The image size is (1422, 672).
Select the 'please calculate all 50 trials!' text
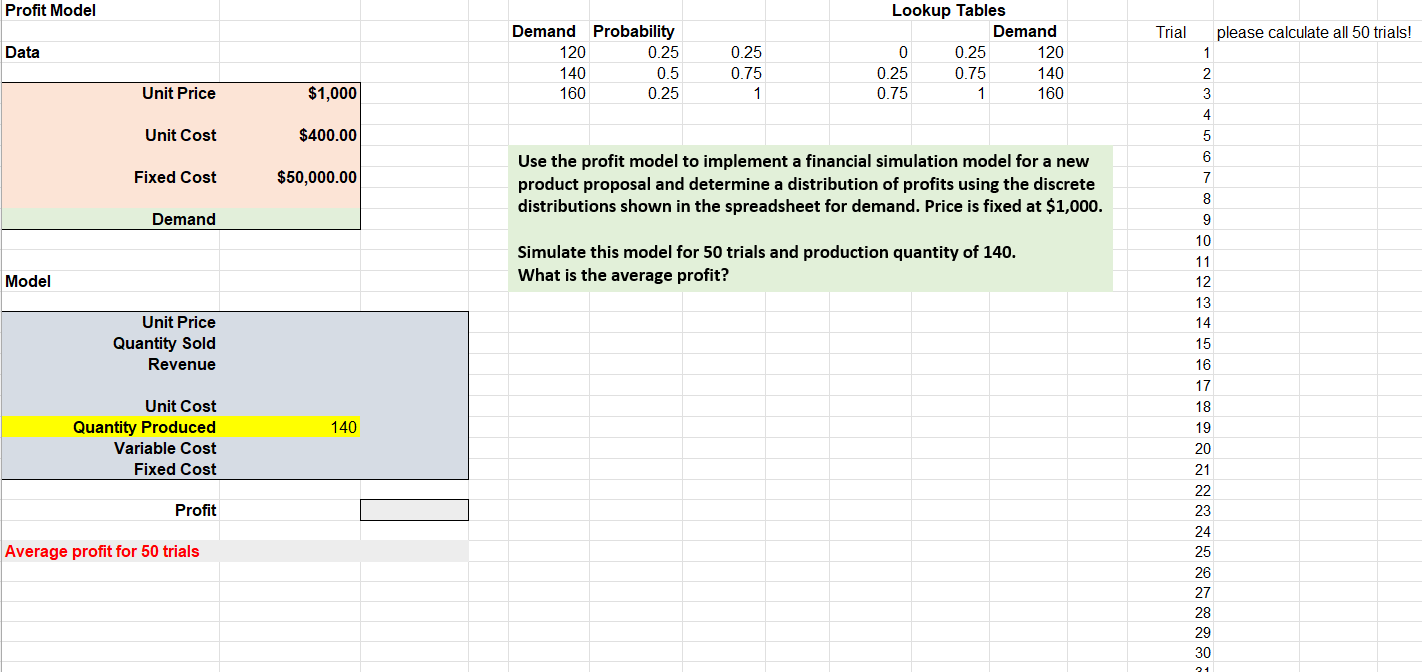pos(1315,31)
